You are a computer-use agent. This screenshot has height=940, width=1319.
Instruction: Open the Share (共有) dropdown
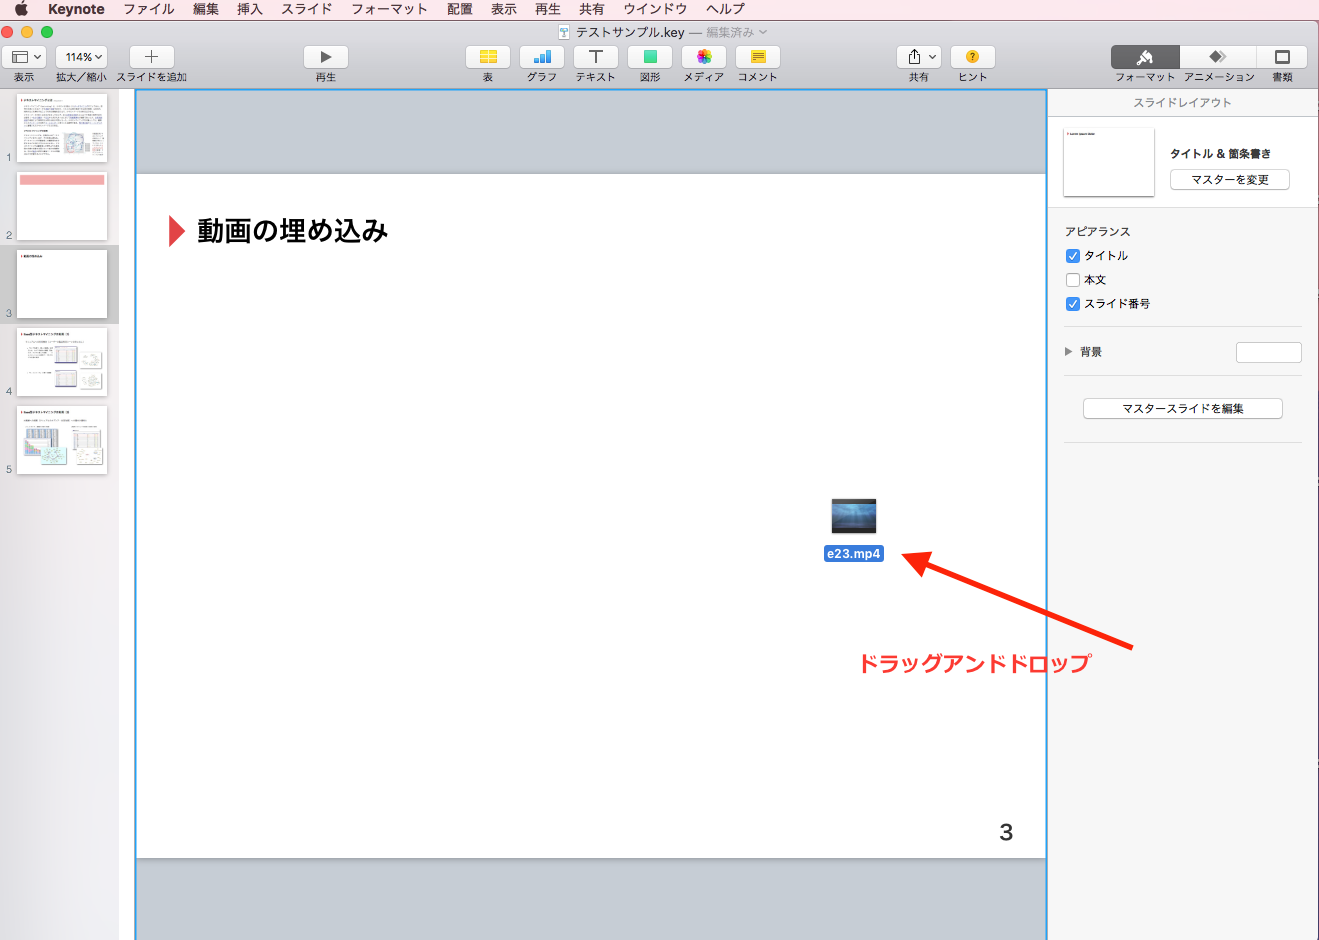click(x=919, y=57)
